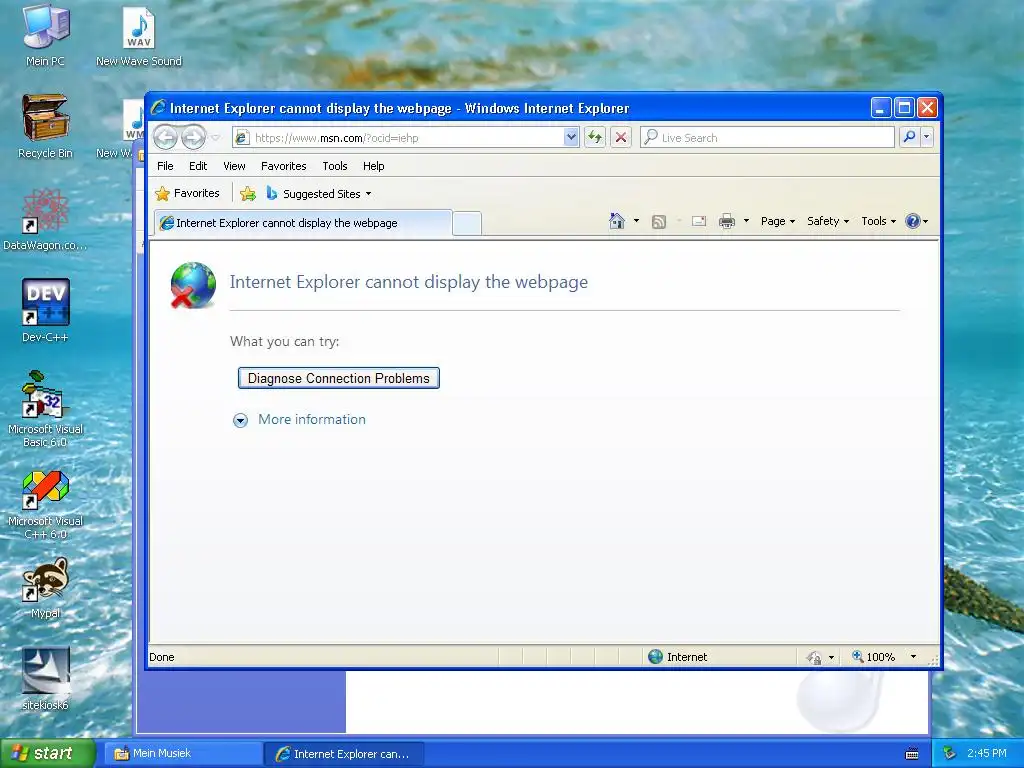1024x768 pixels.
Task: Expand the address bar URL history dropdown
Action: (571, 137)
